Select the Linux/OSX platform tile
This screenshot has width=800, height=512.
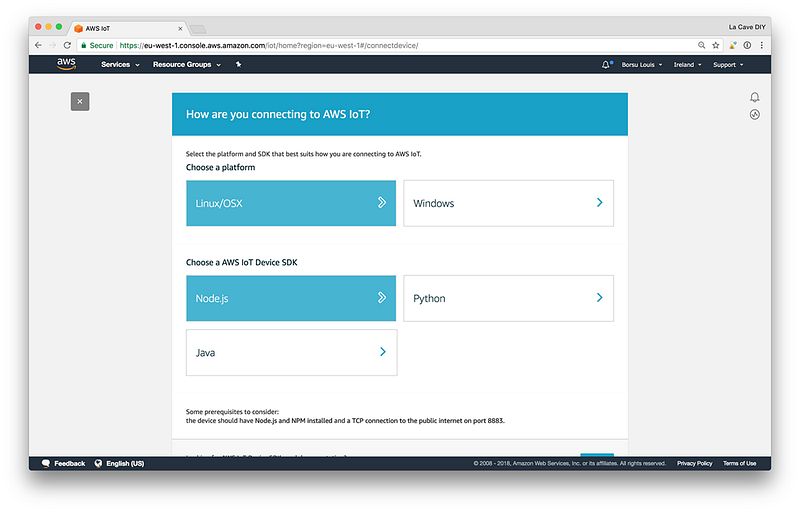tap(291, 203)
